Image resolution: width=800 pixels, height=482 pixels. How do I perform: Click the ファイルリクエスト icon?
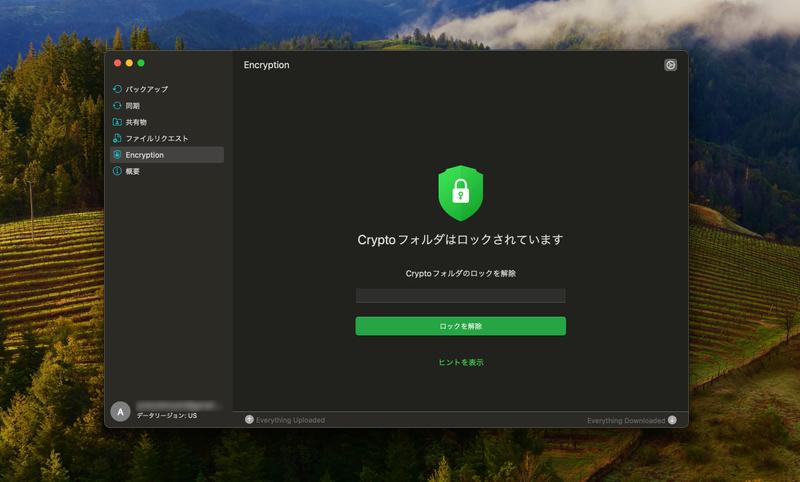click(x=117, y=138)
